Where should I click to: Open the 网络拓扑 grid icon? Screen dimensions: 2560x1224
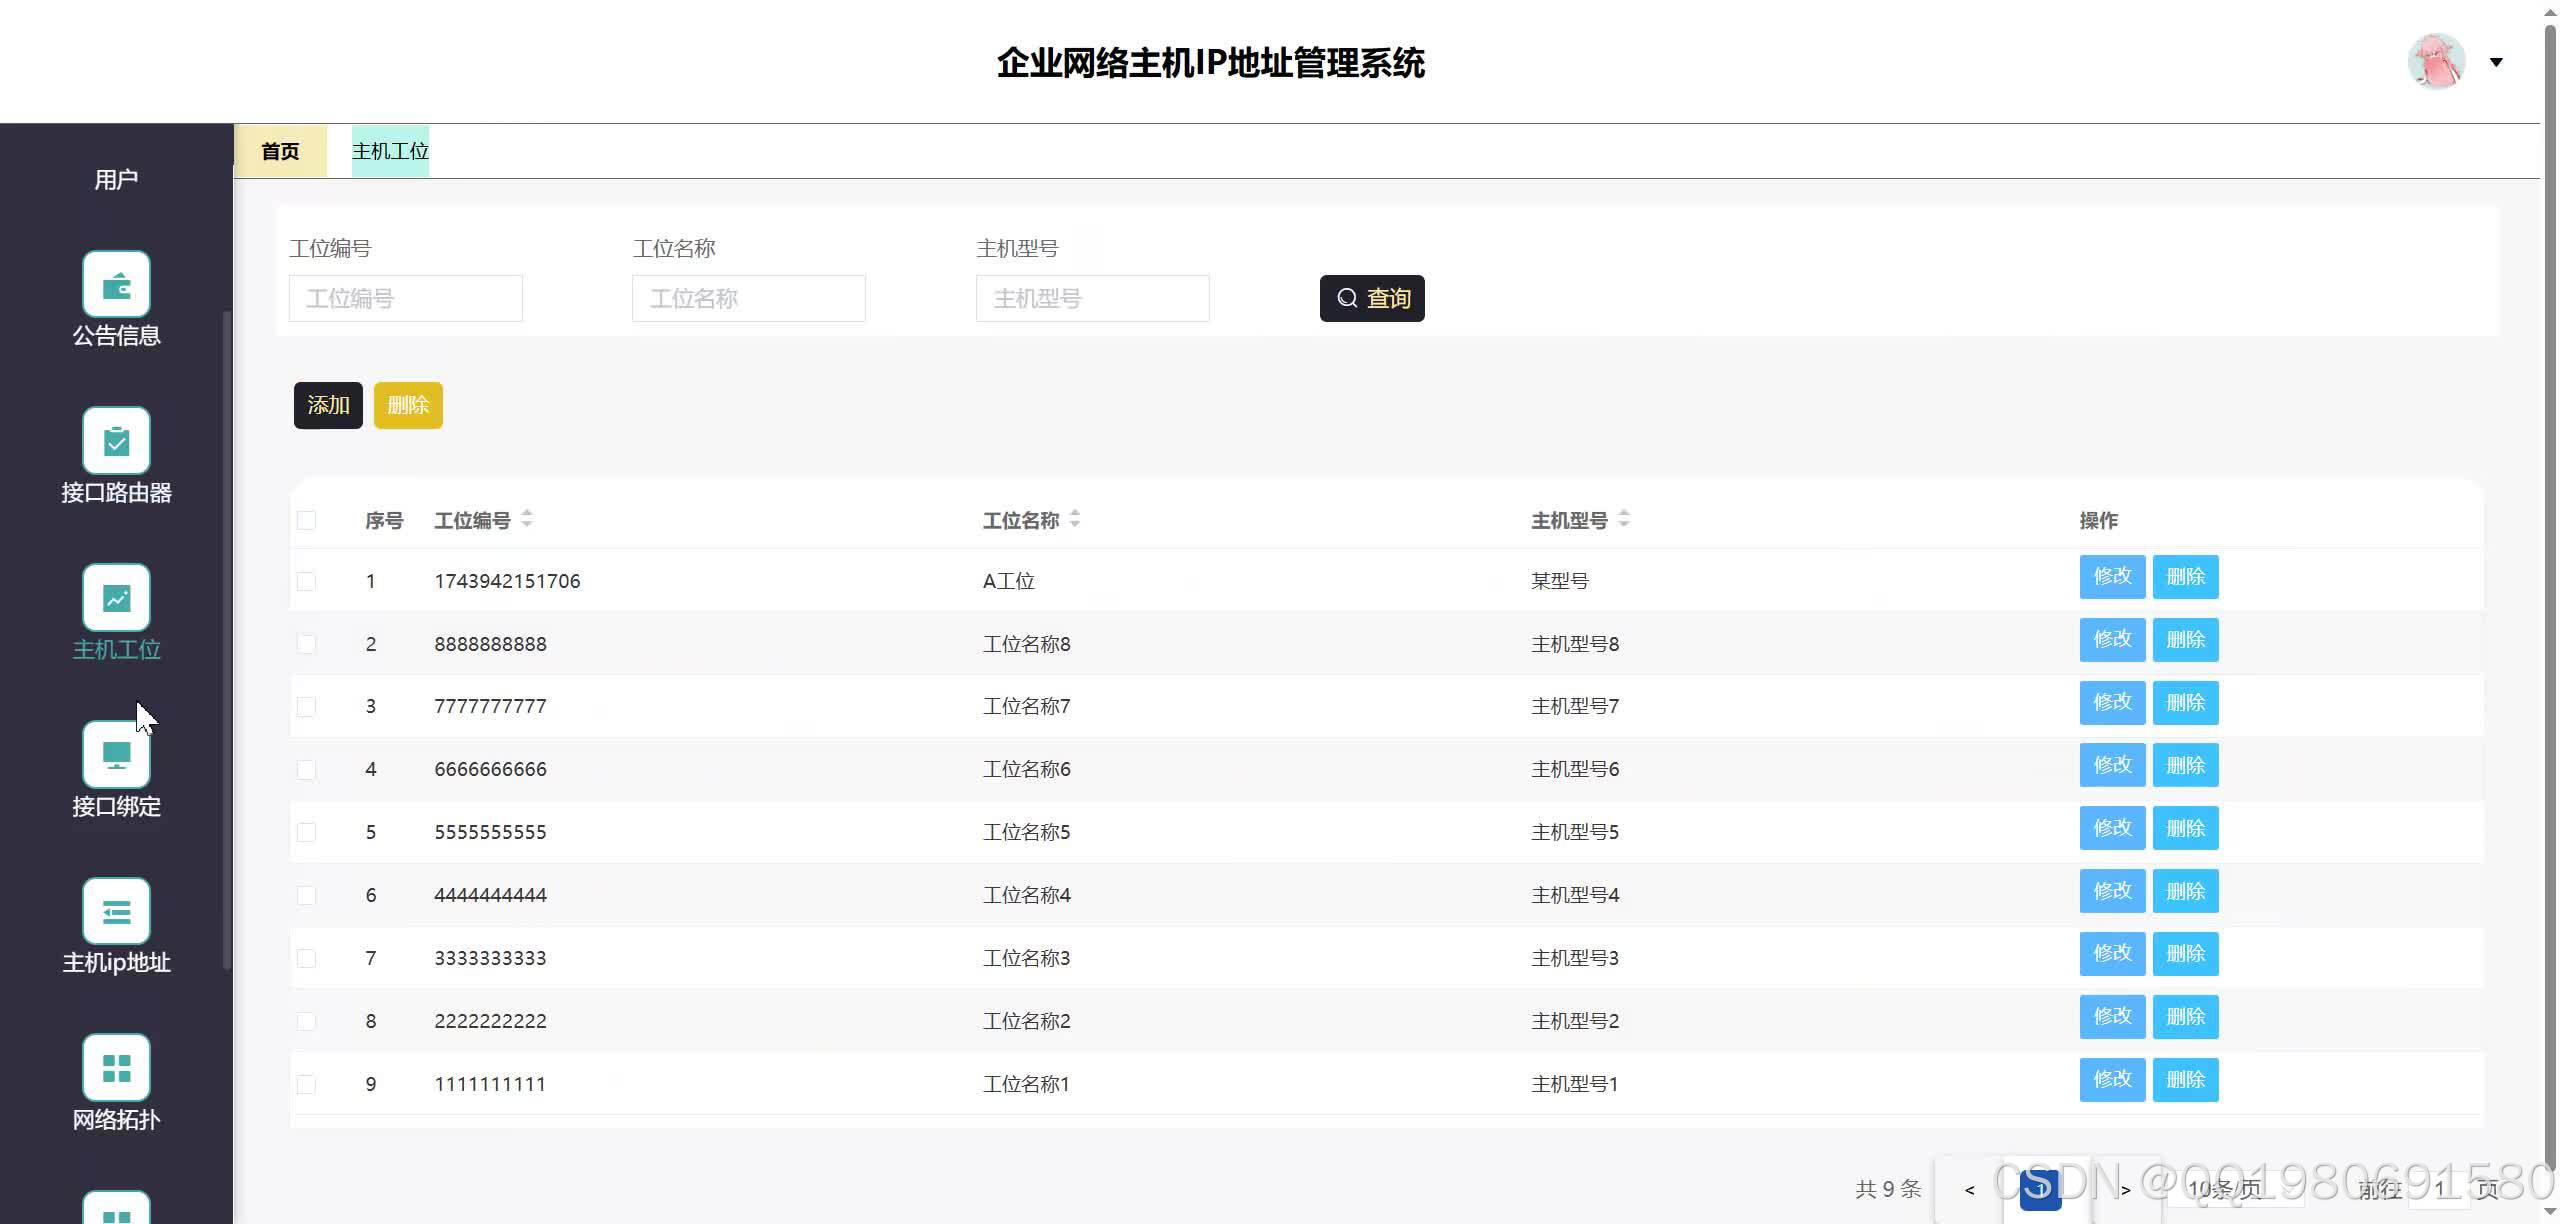tap(116, 1067)
